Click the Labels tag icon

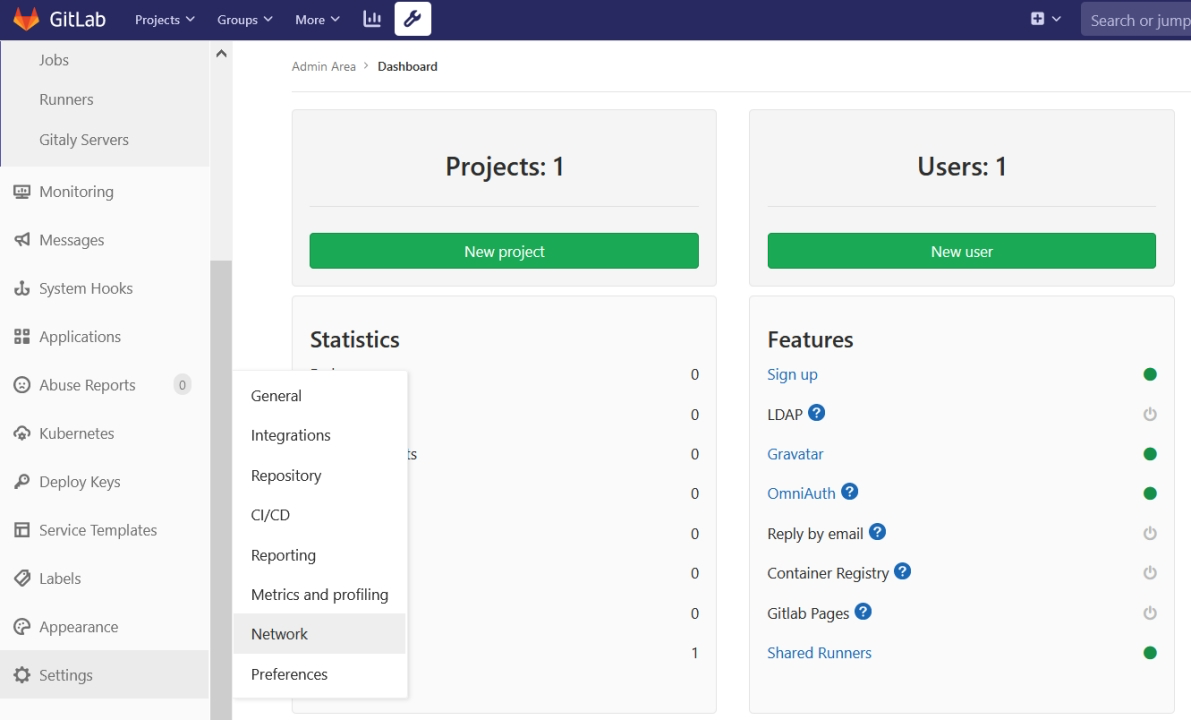pos(22,579)
